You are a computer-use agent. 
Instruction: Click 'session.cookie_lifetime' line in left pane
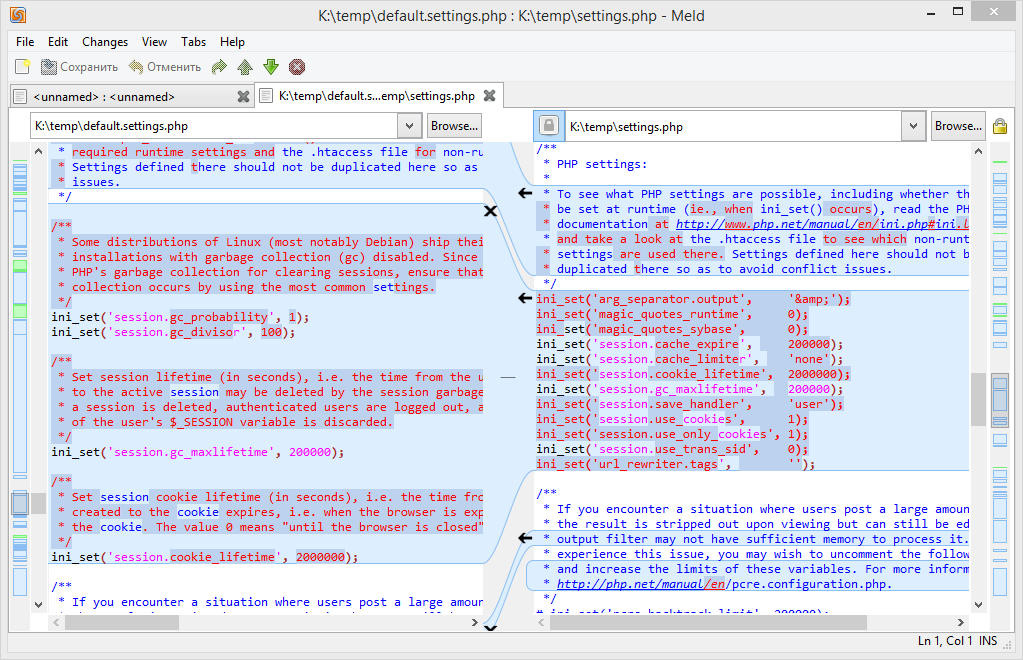(x=205, y=557)
